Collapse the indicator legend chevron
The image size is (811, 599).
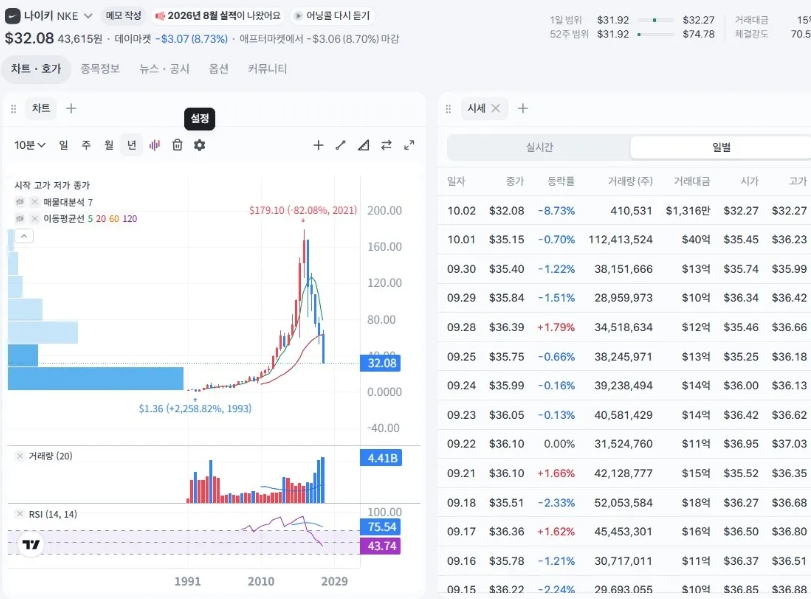pyautogui.click(x=24, y=236)
